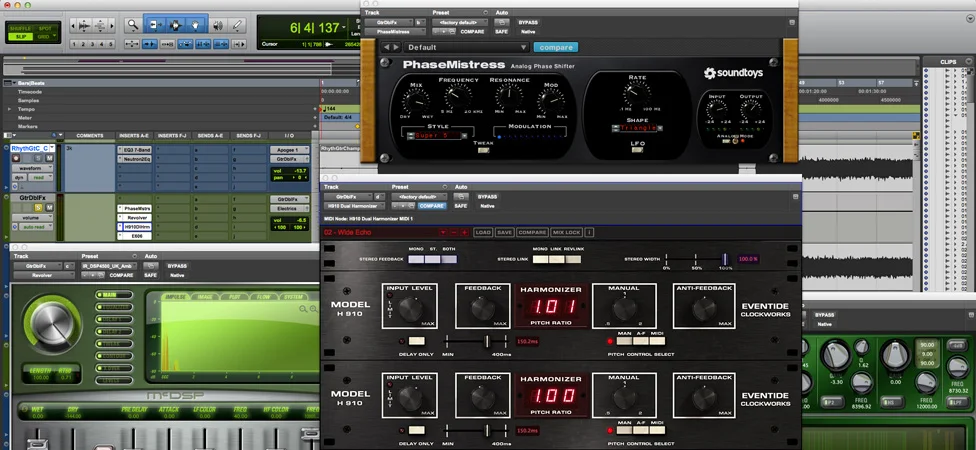Open the Triangle Shape selector
Screen dimensions: 976x450
(x=637, y=128)
